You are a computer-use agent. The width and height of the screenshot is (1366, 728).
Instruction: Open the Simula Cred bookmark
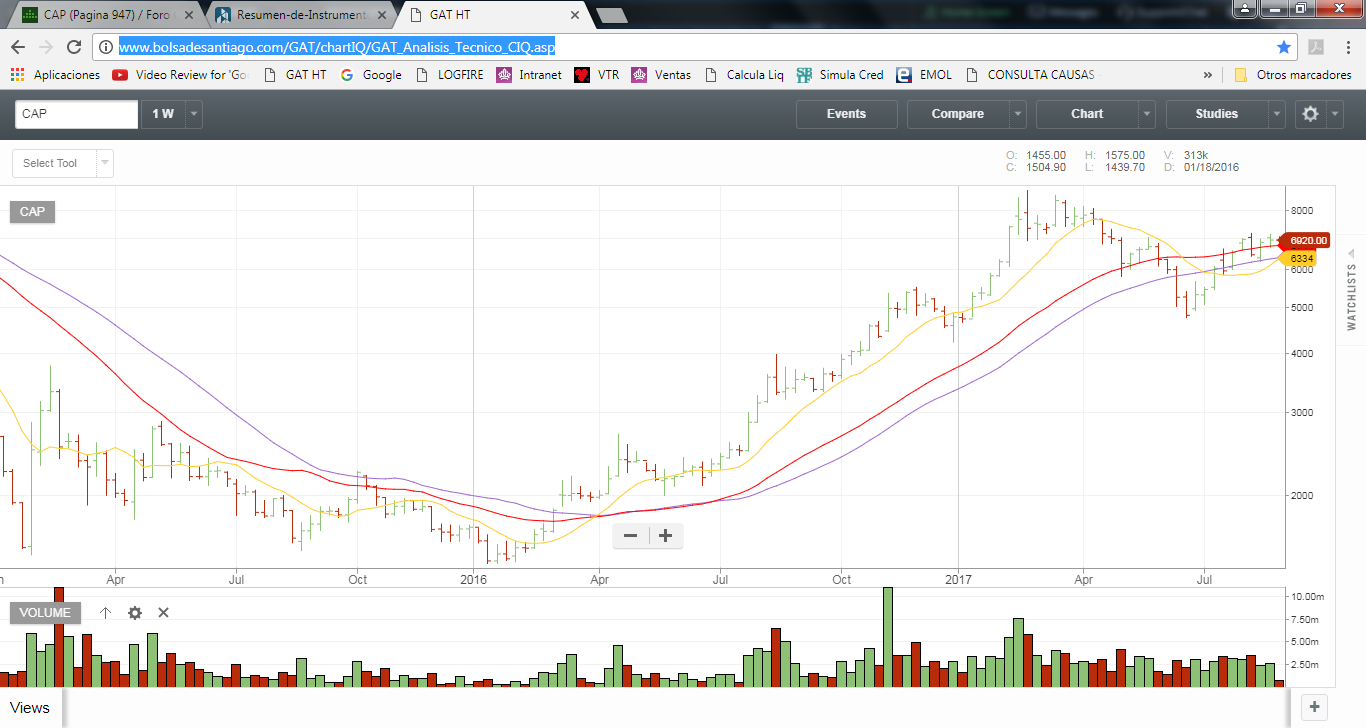[x=840, y=75]
